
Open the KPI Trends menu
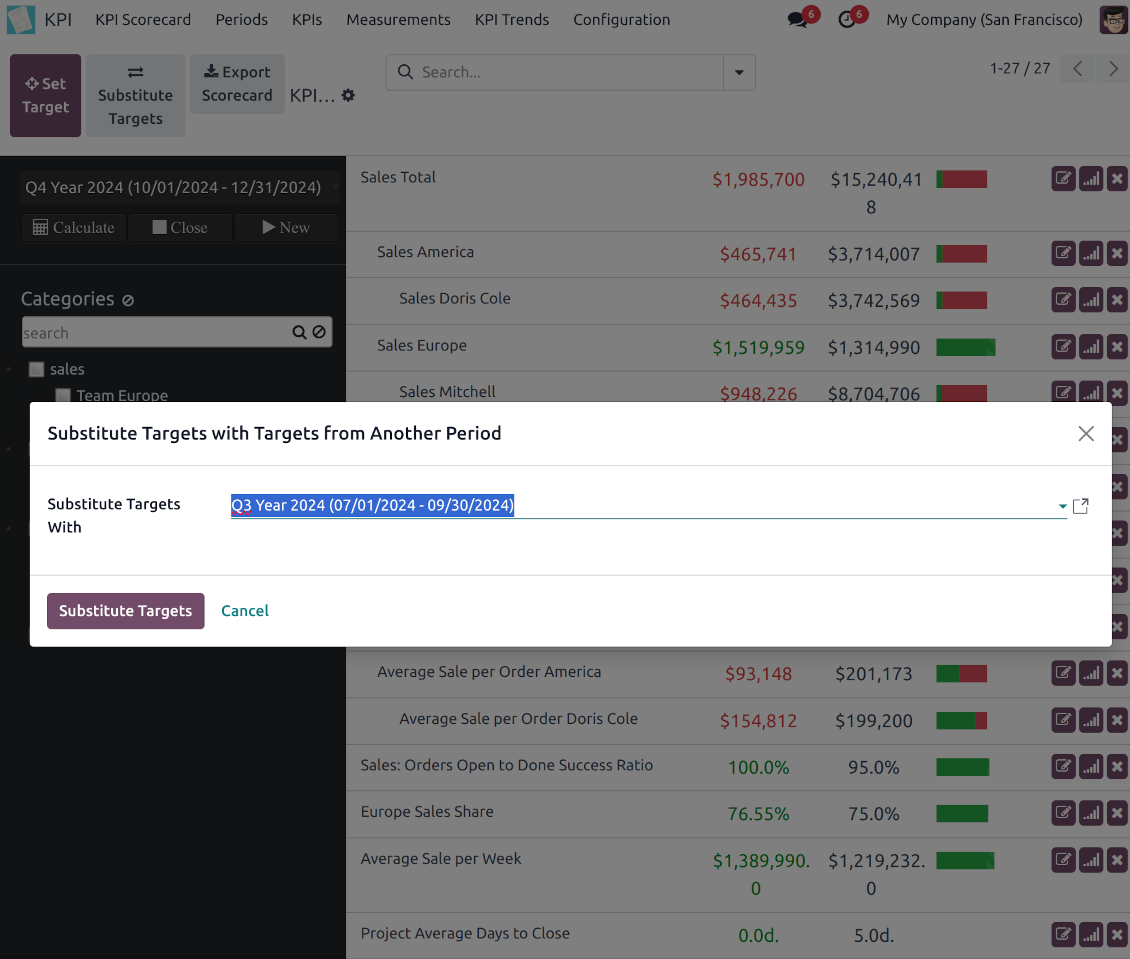tap(512, 20)
